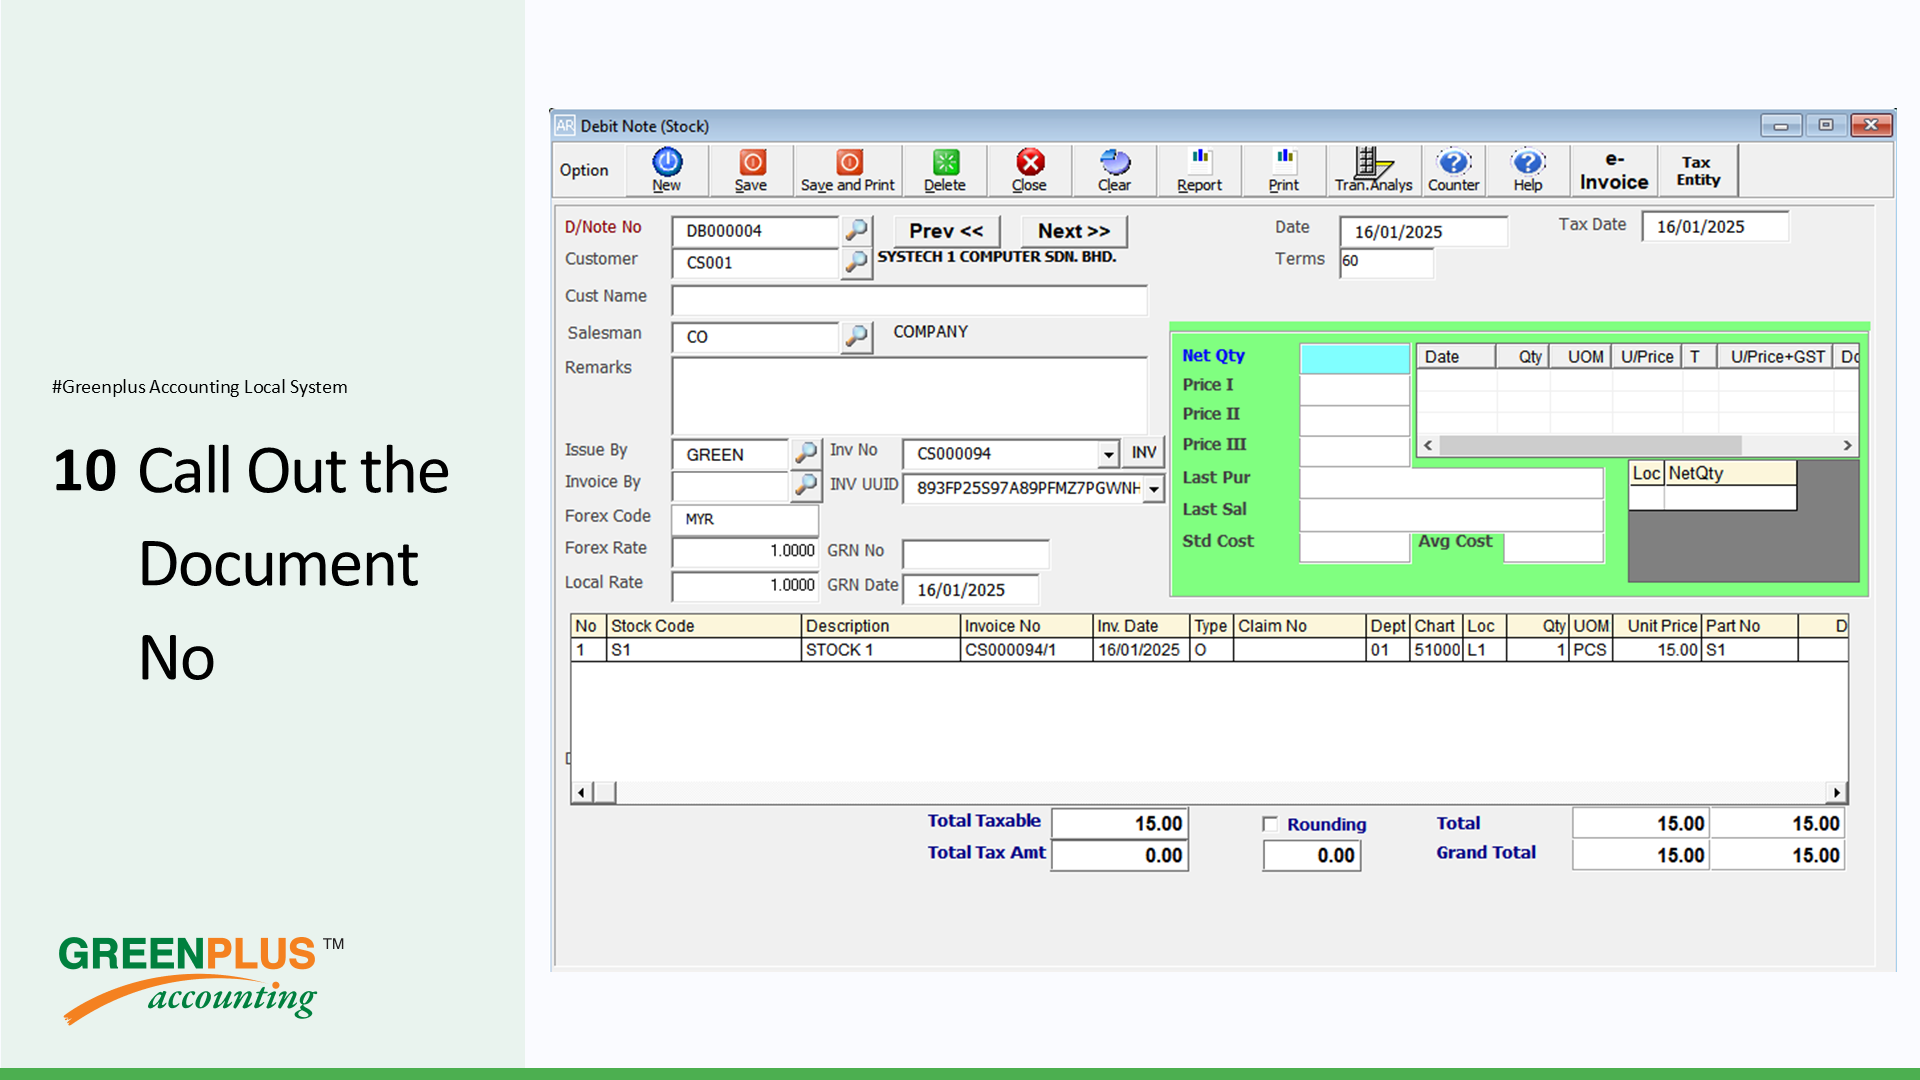The height and width of the screenshot is (1080, 1920).
Task: Expand the INV UUID dropdown
Action: point(1154,488)
